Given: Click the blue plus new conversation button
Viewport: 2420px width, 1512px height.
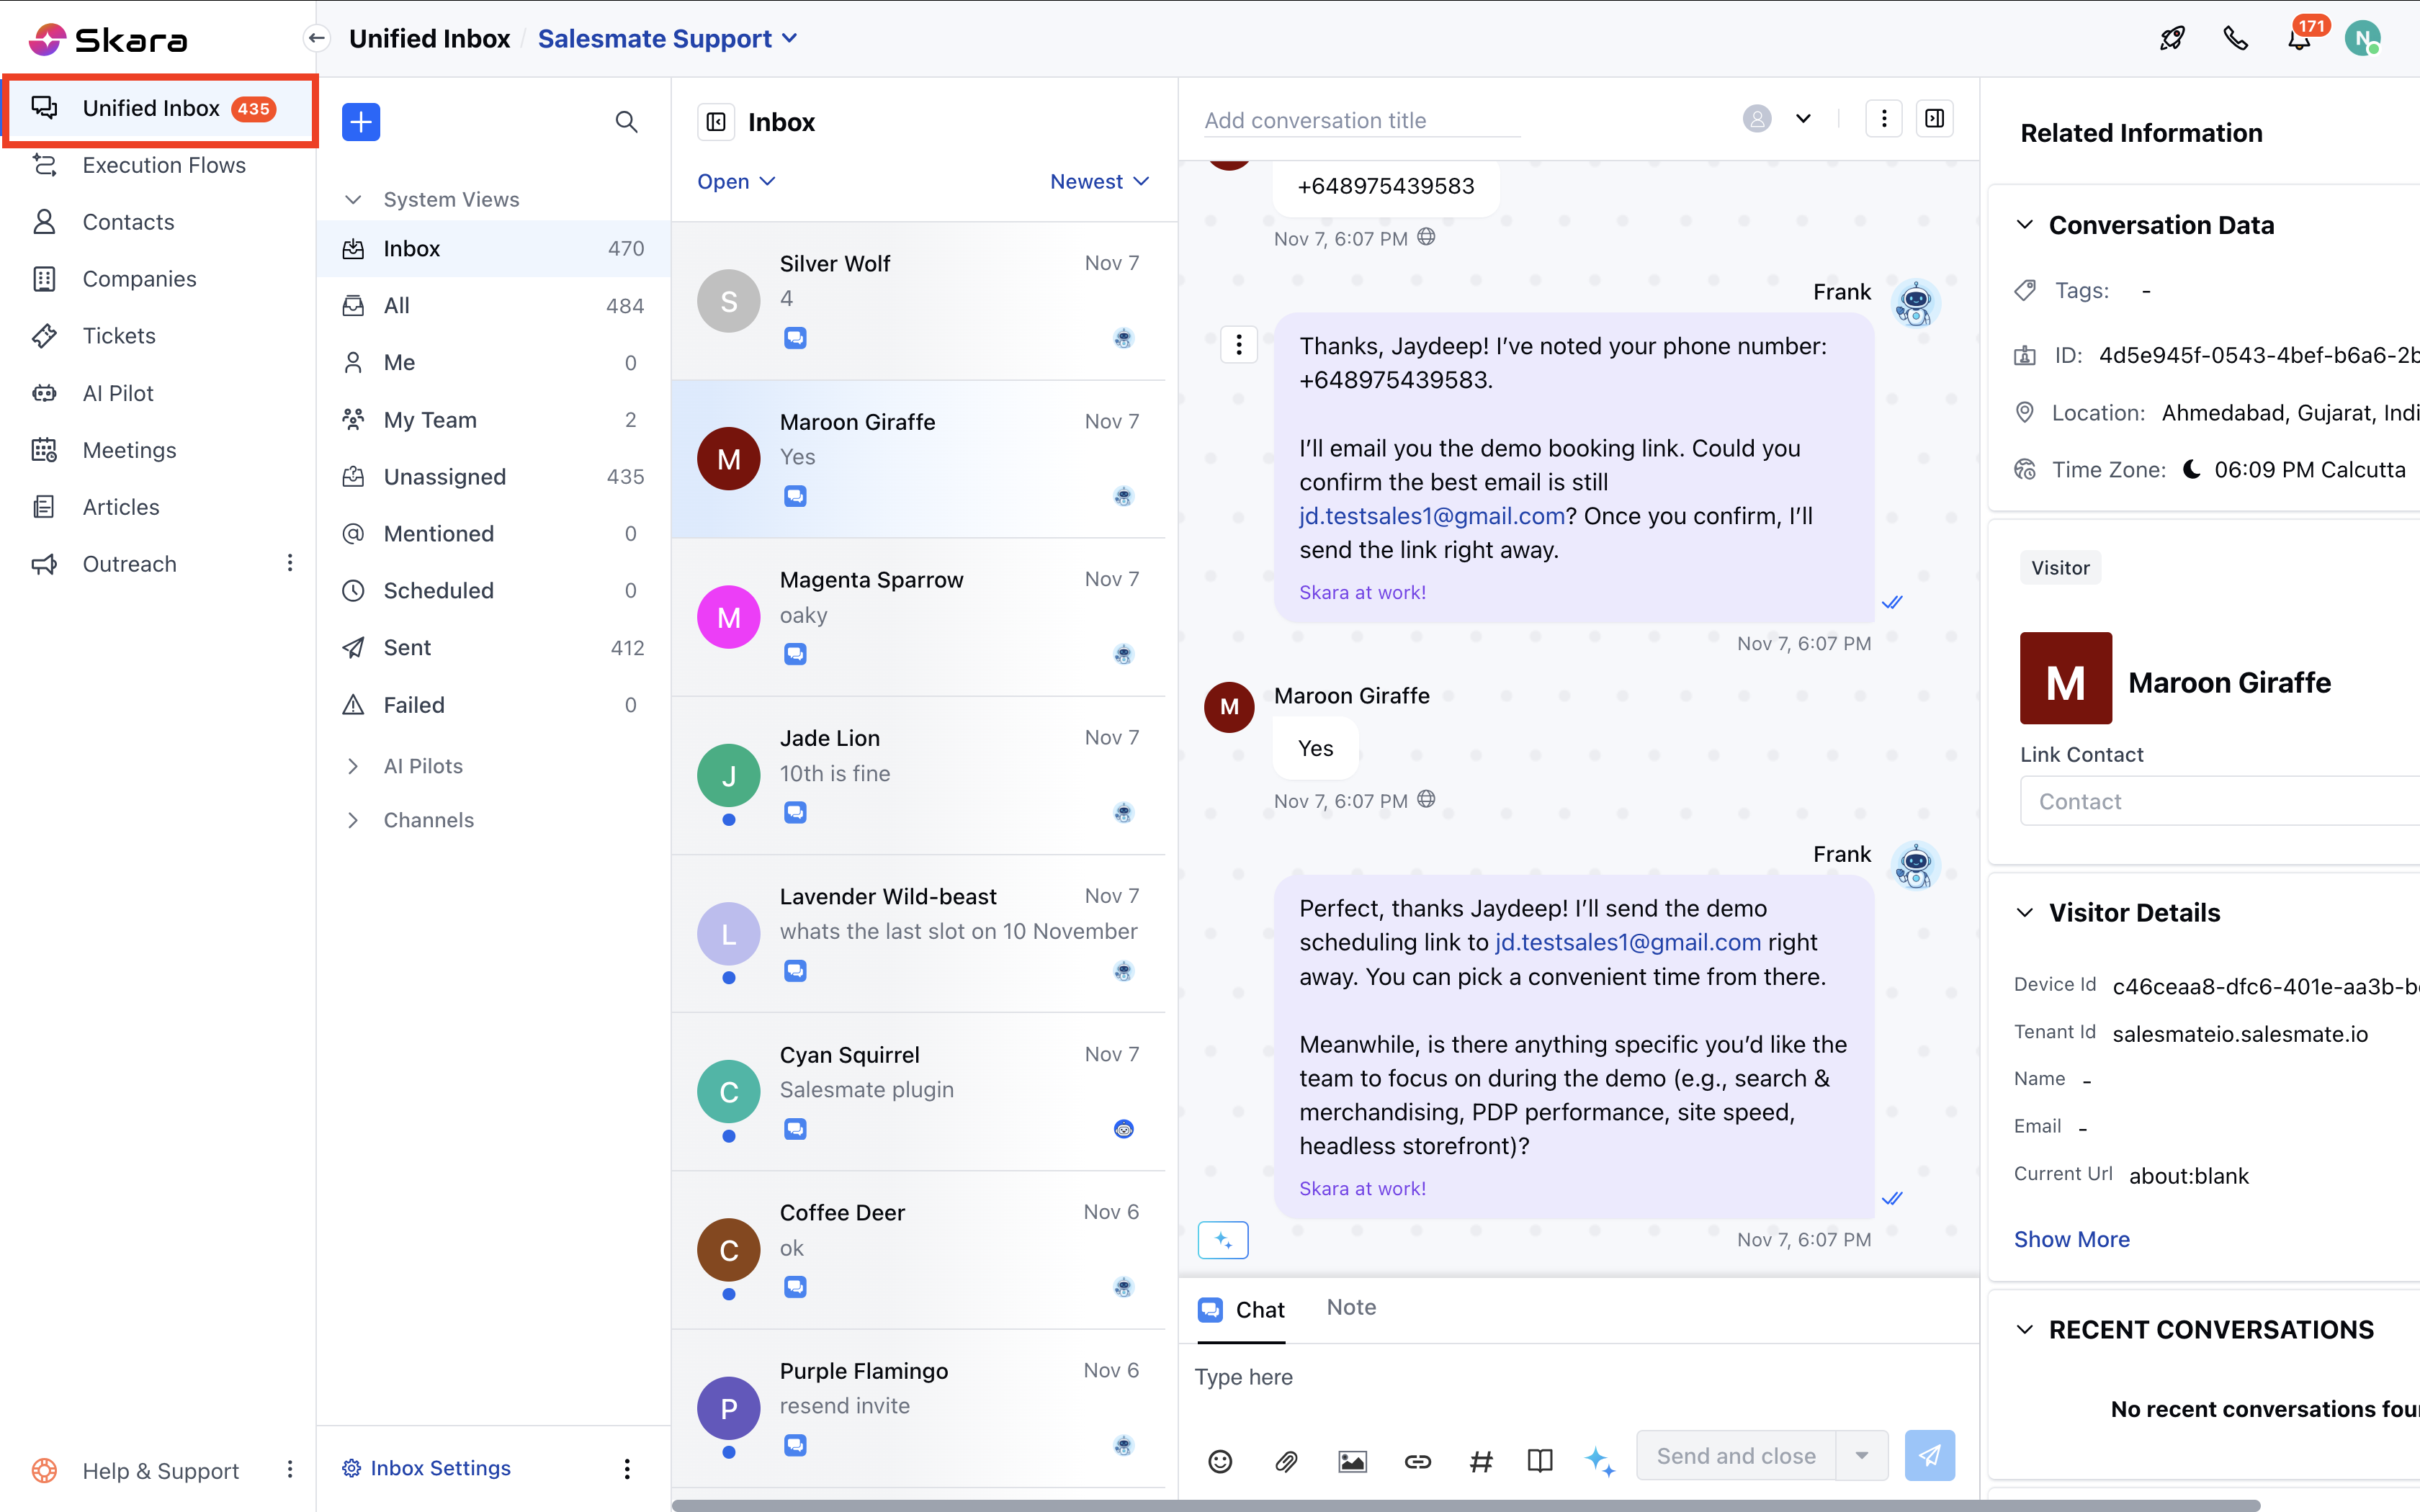Looking at the screenshot, I should coord(361,122).
